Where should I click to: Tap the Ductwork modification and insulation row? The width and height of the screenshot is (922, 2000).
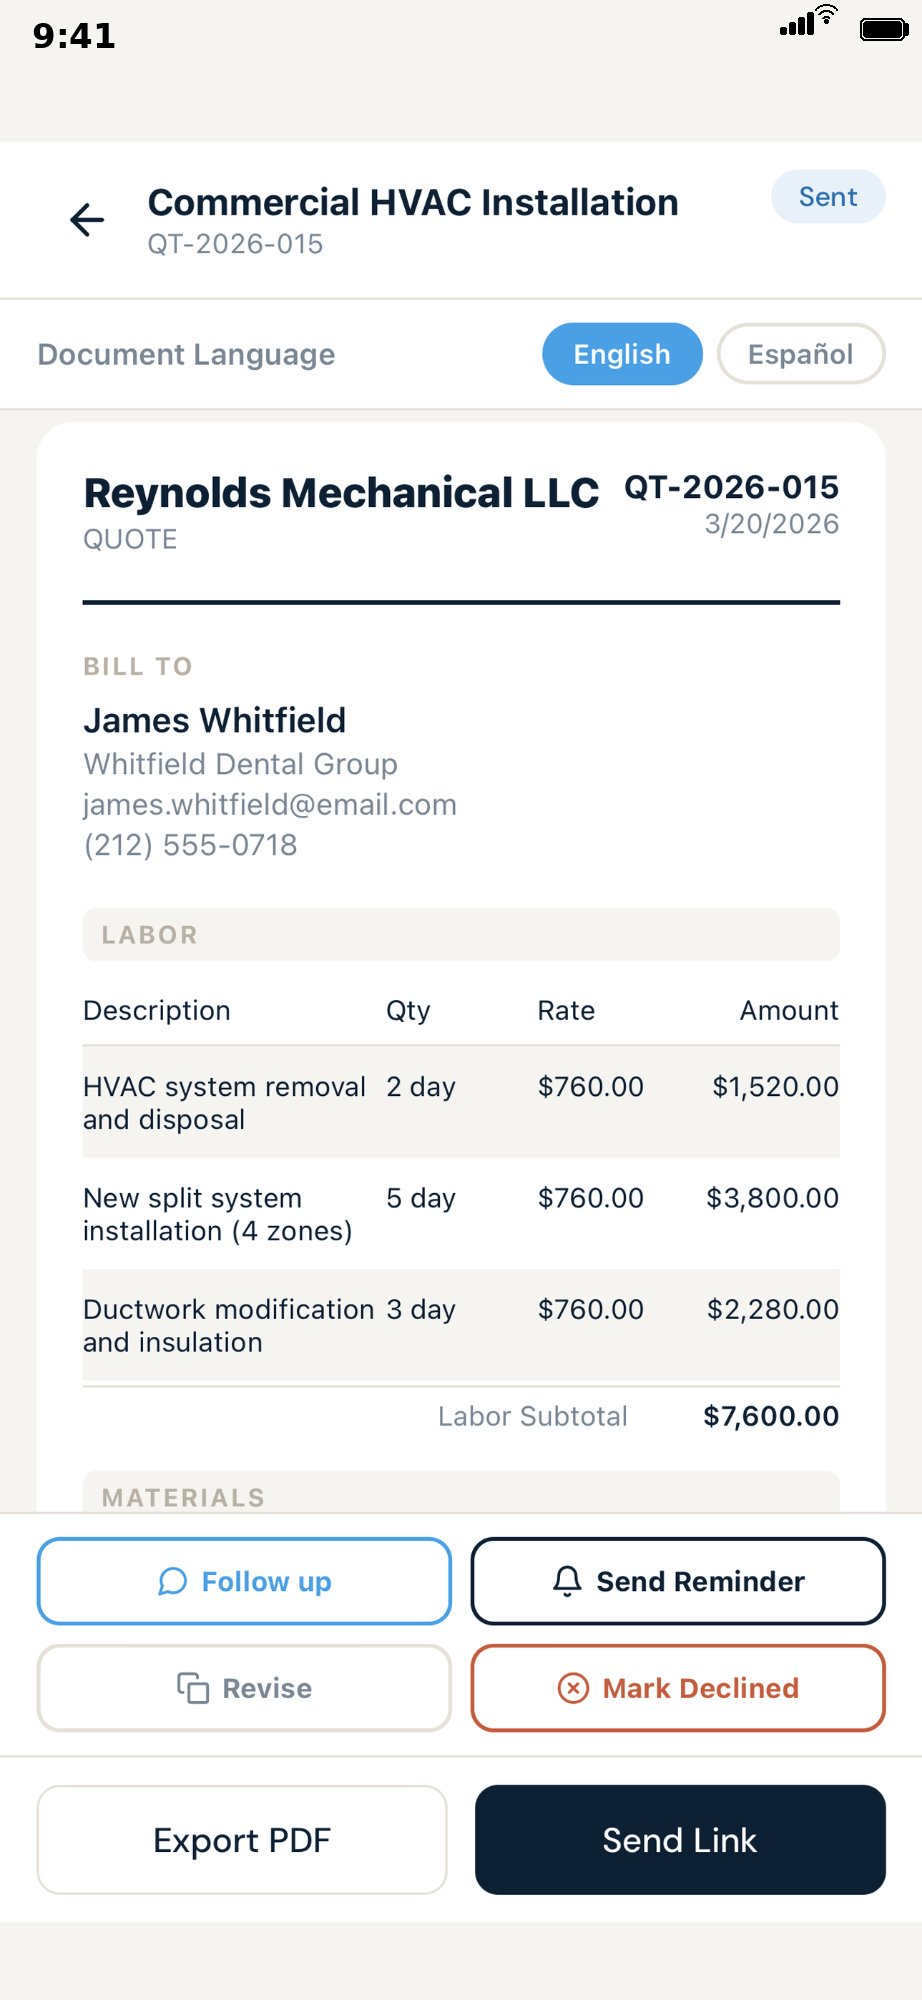[x=461, y=1325]
